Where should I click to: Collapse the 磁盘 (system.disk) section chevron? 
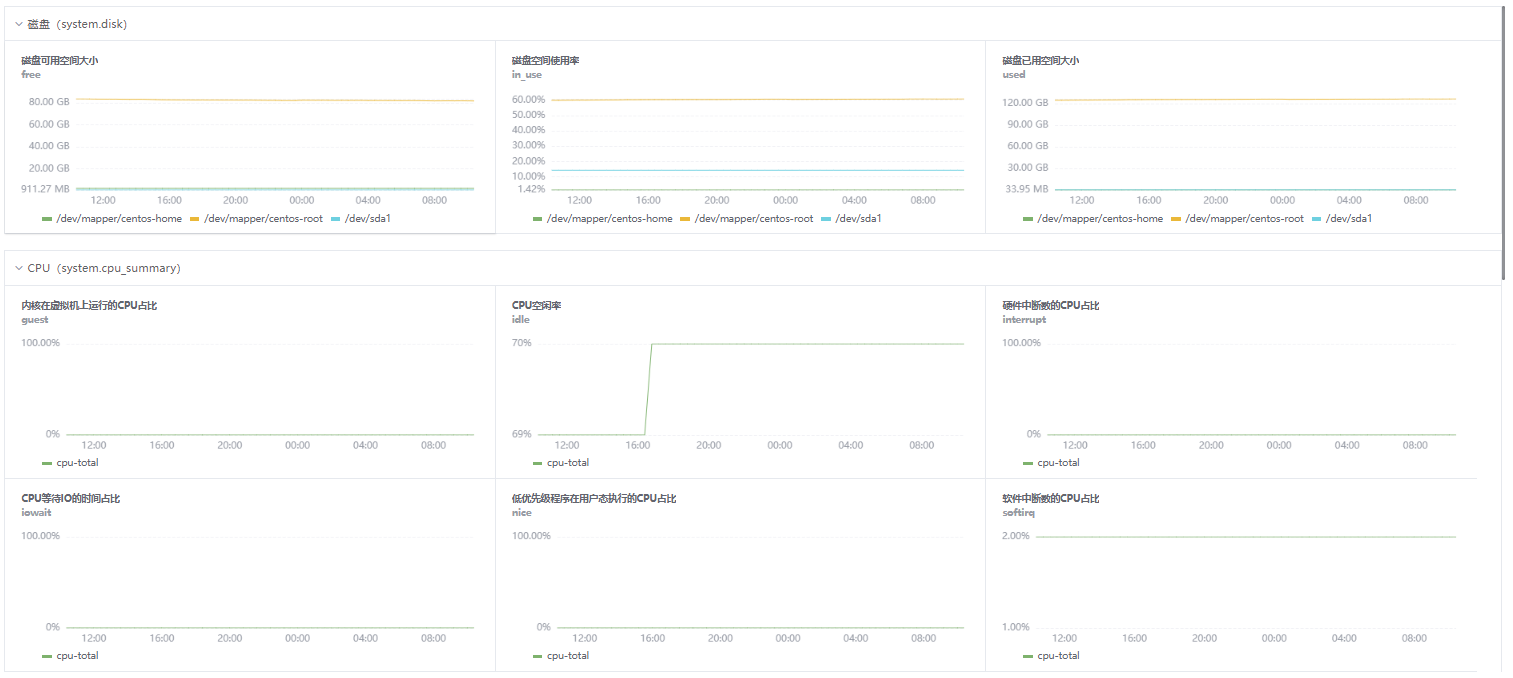(x=18, y=24)
